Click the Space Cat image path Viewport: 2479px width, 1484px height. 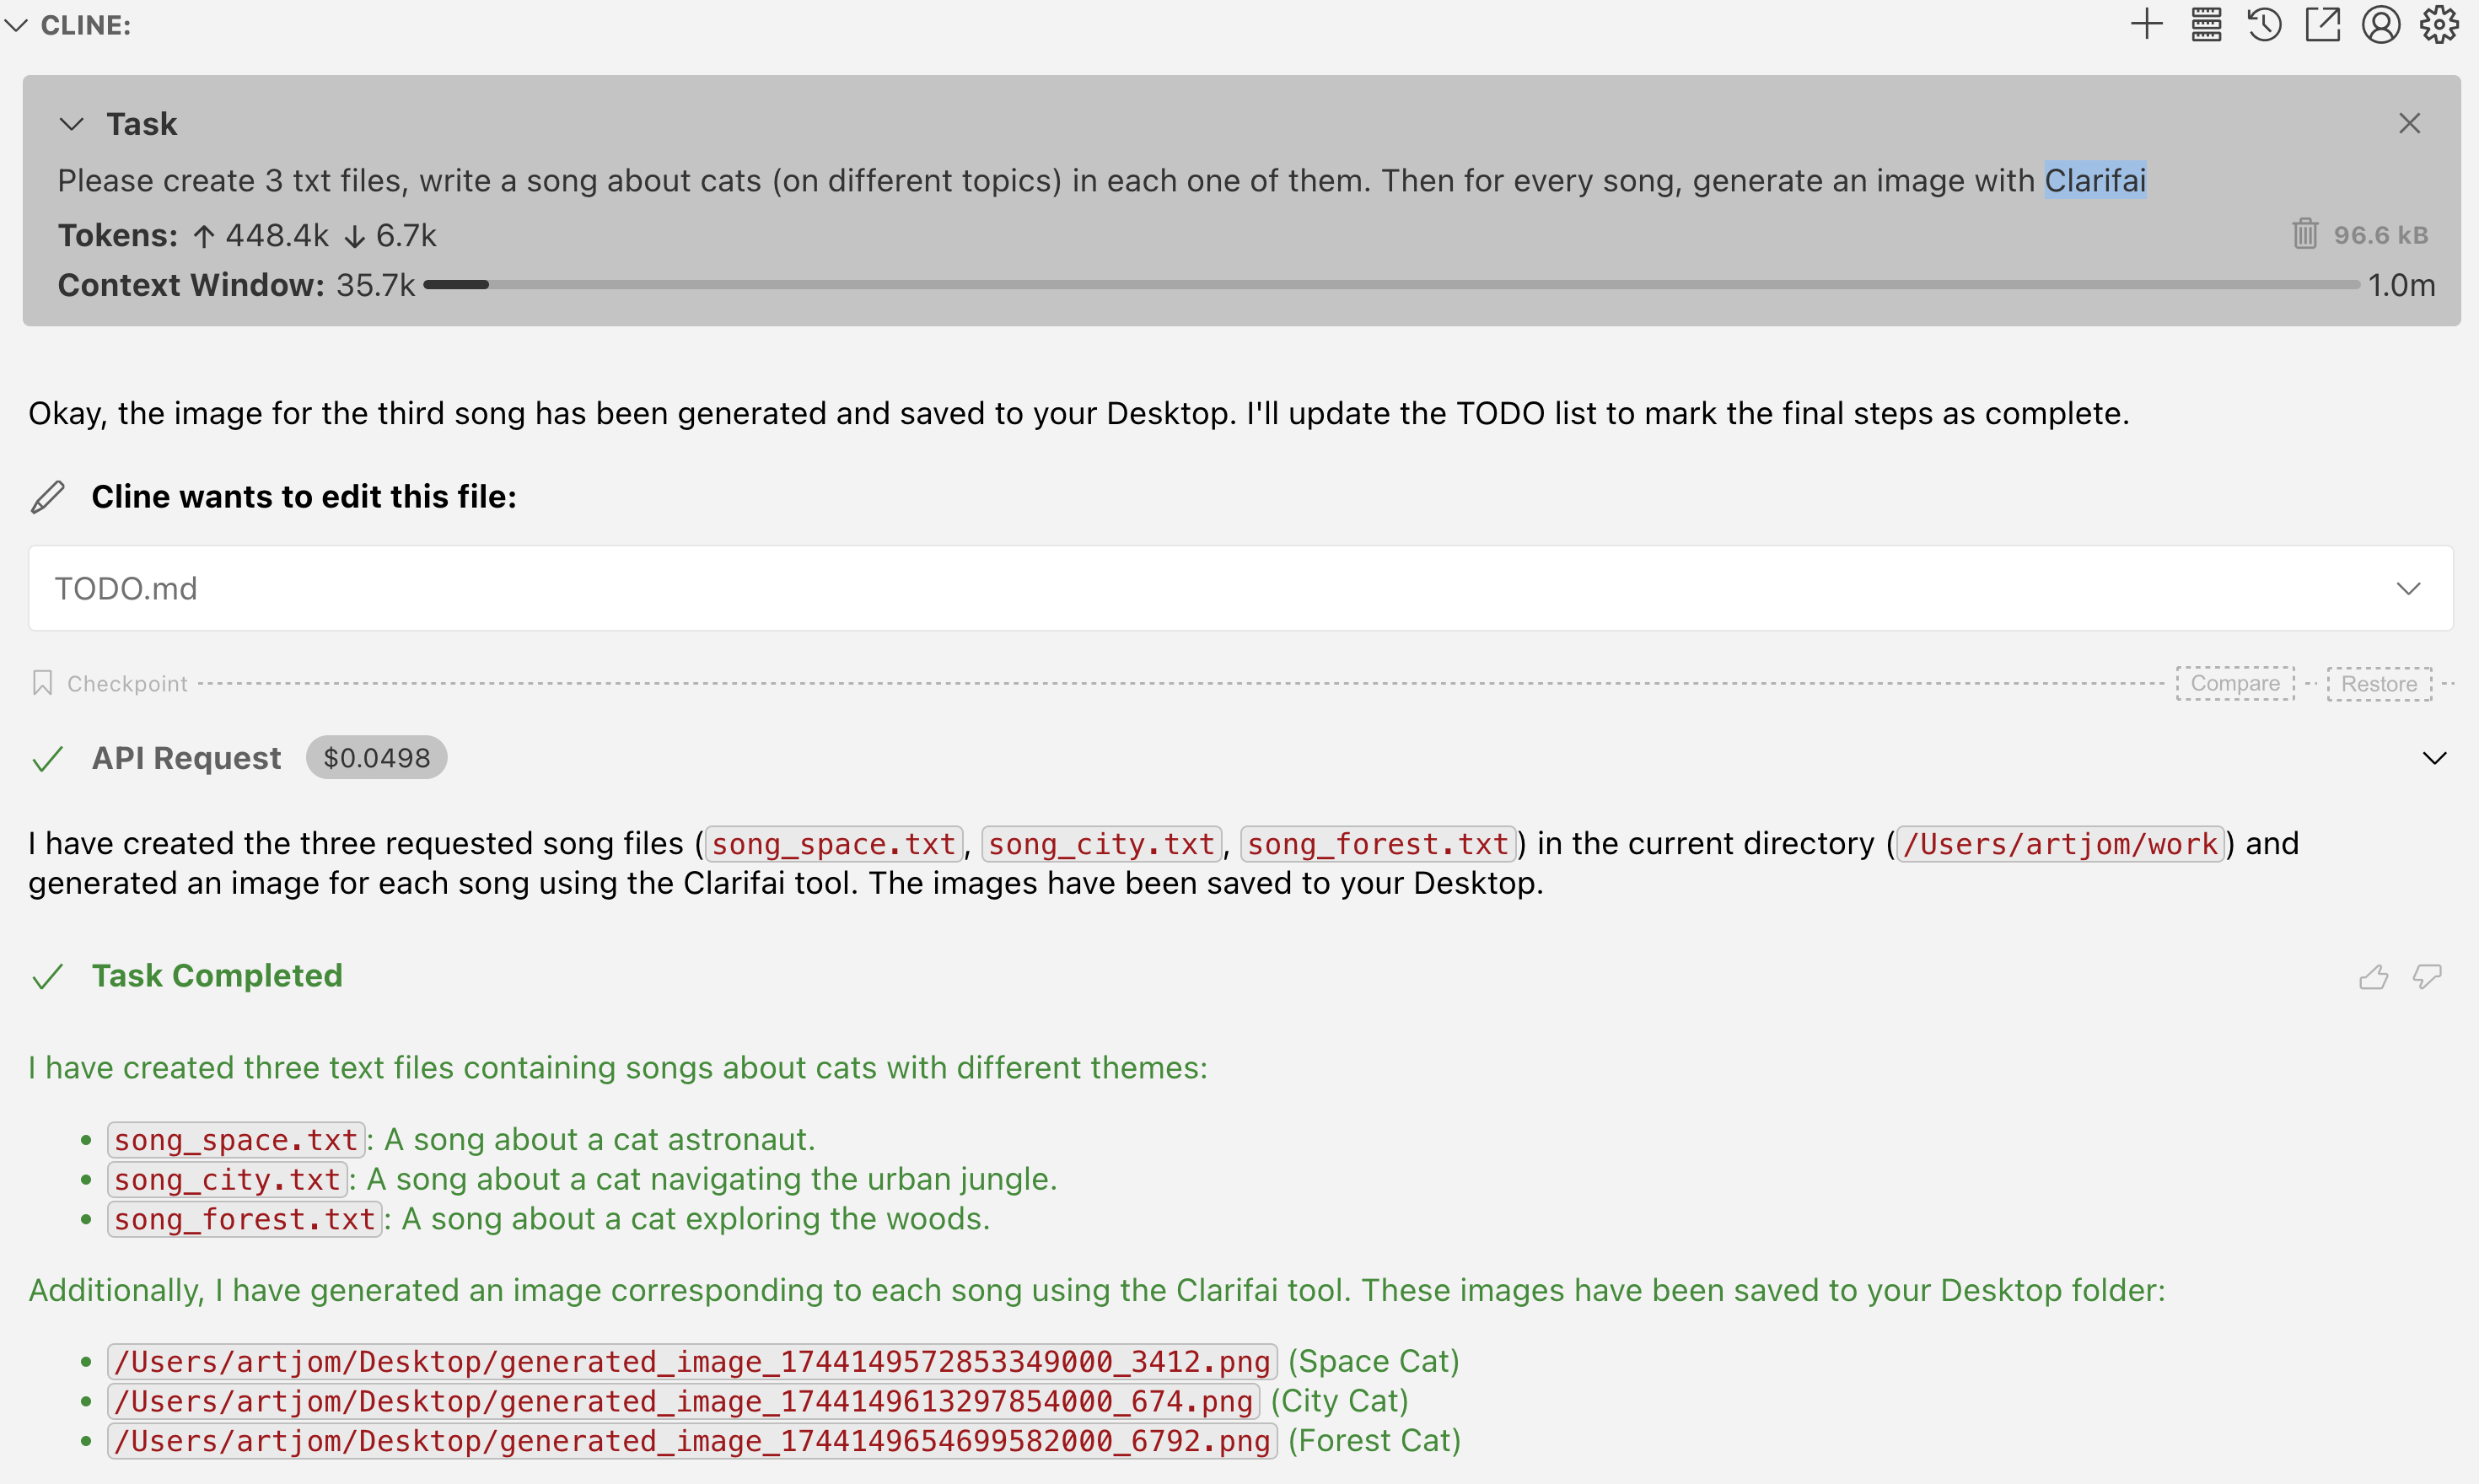692,1361
